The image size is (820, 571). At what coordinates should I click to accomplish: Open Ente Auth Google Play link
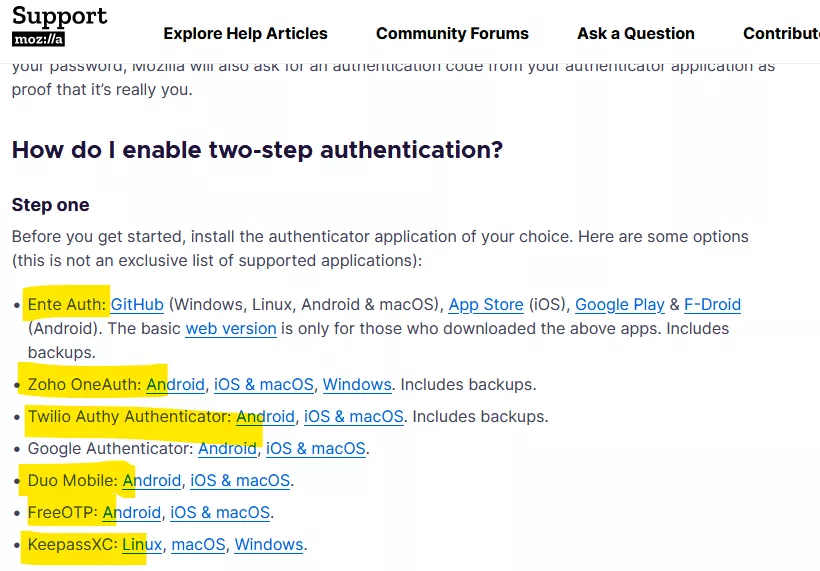(x=620, y=304)
